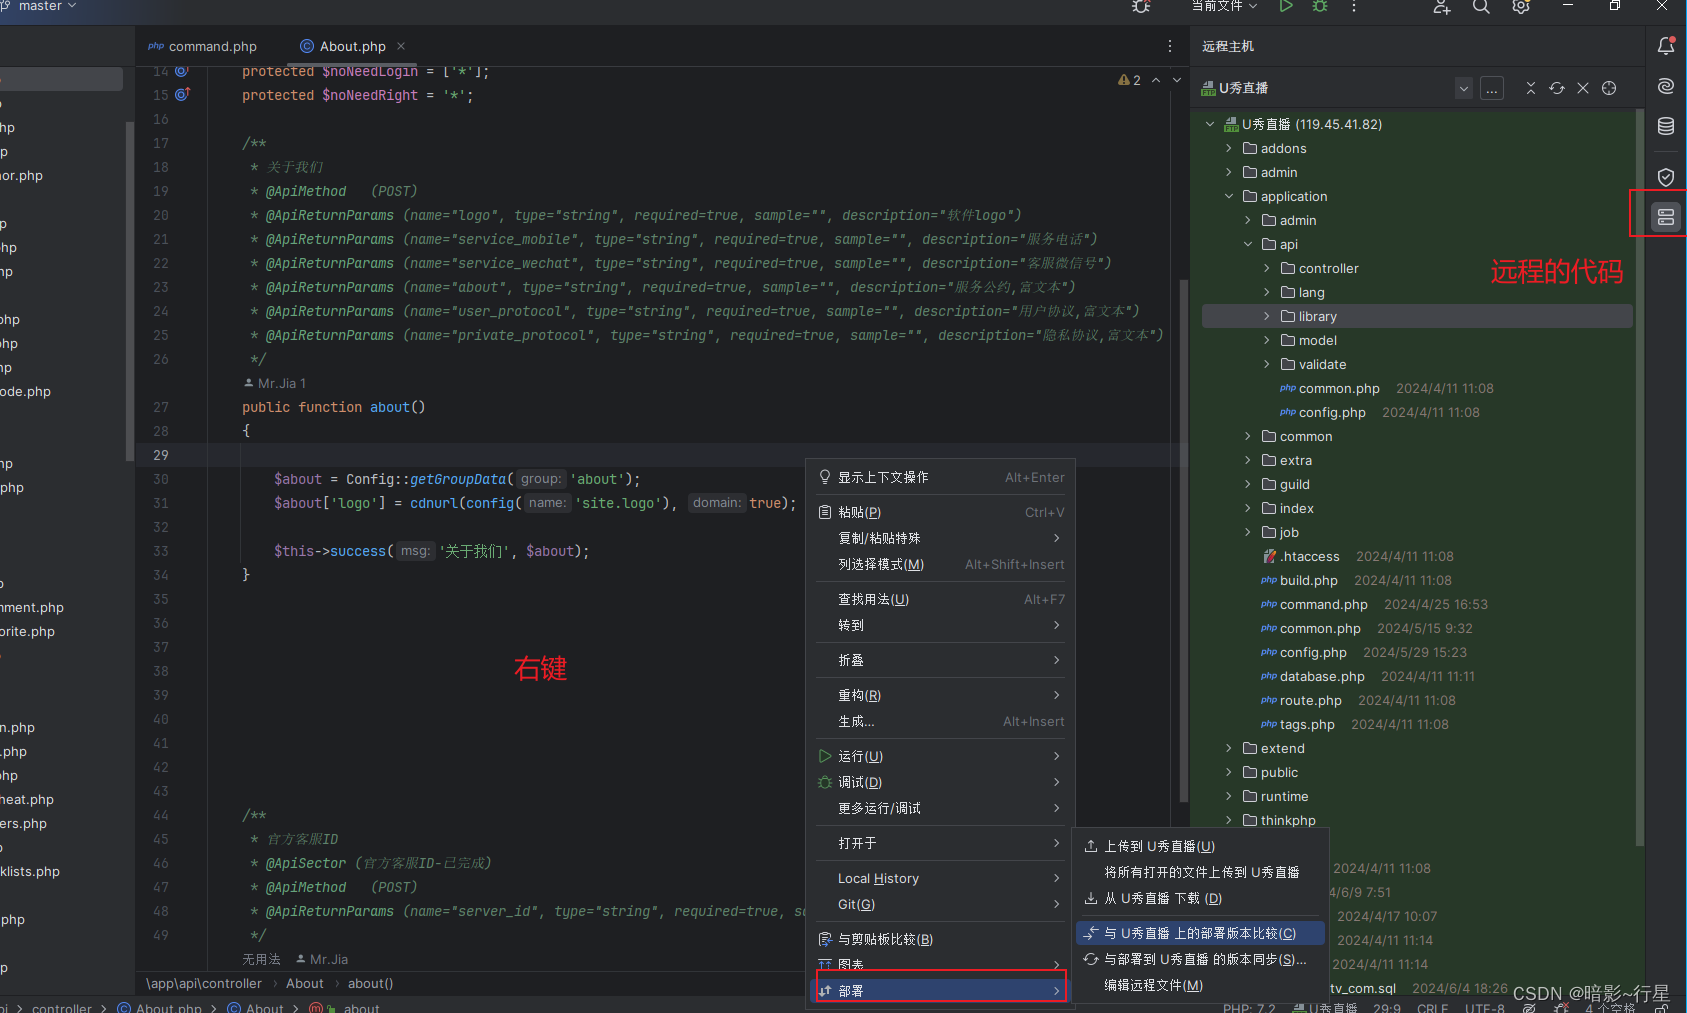Image resolution: width=1687 pixels, height=1013 pixels.
Task: Open the Git(G) submenu
Action: 941,904
